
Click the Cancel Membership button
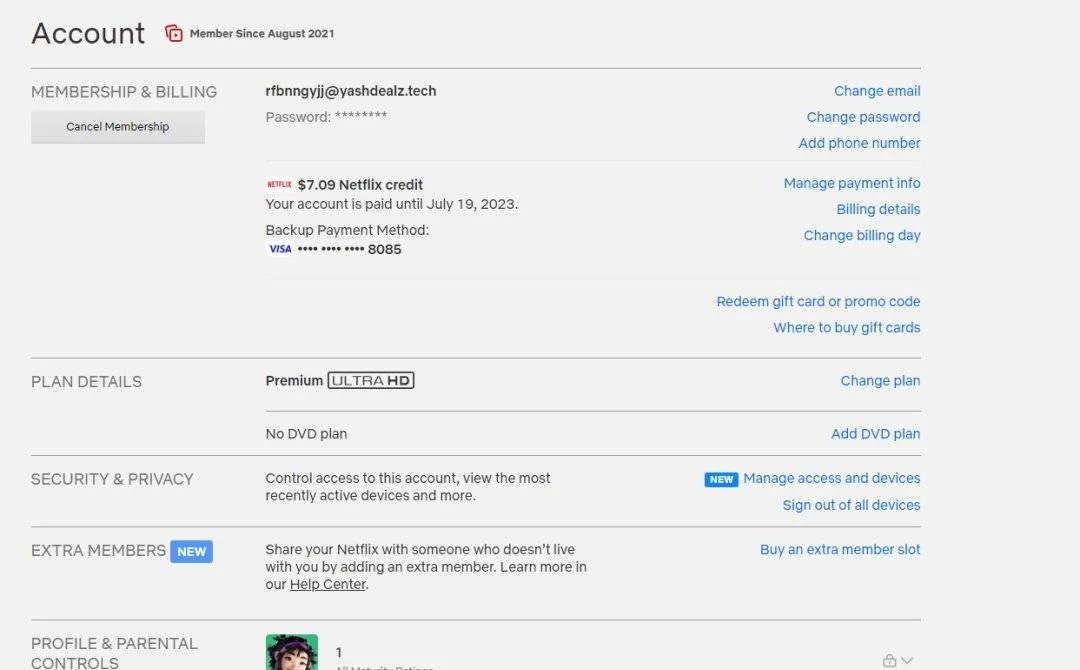(118, 127)
